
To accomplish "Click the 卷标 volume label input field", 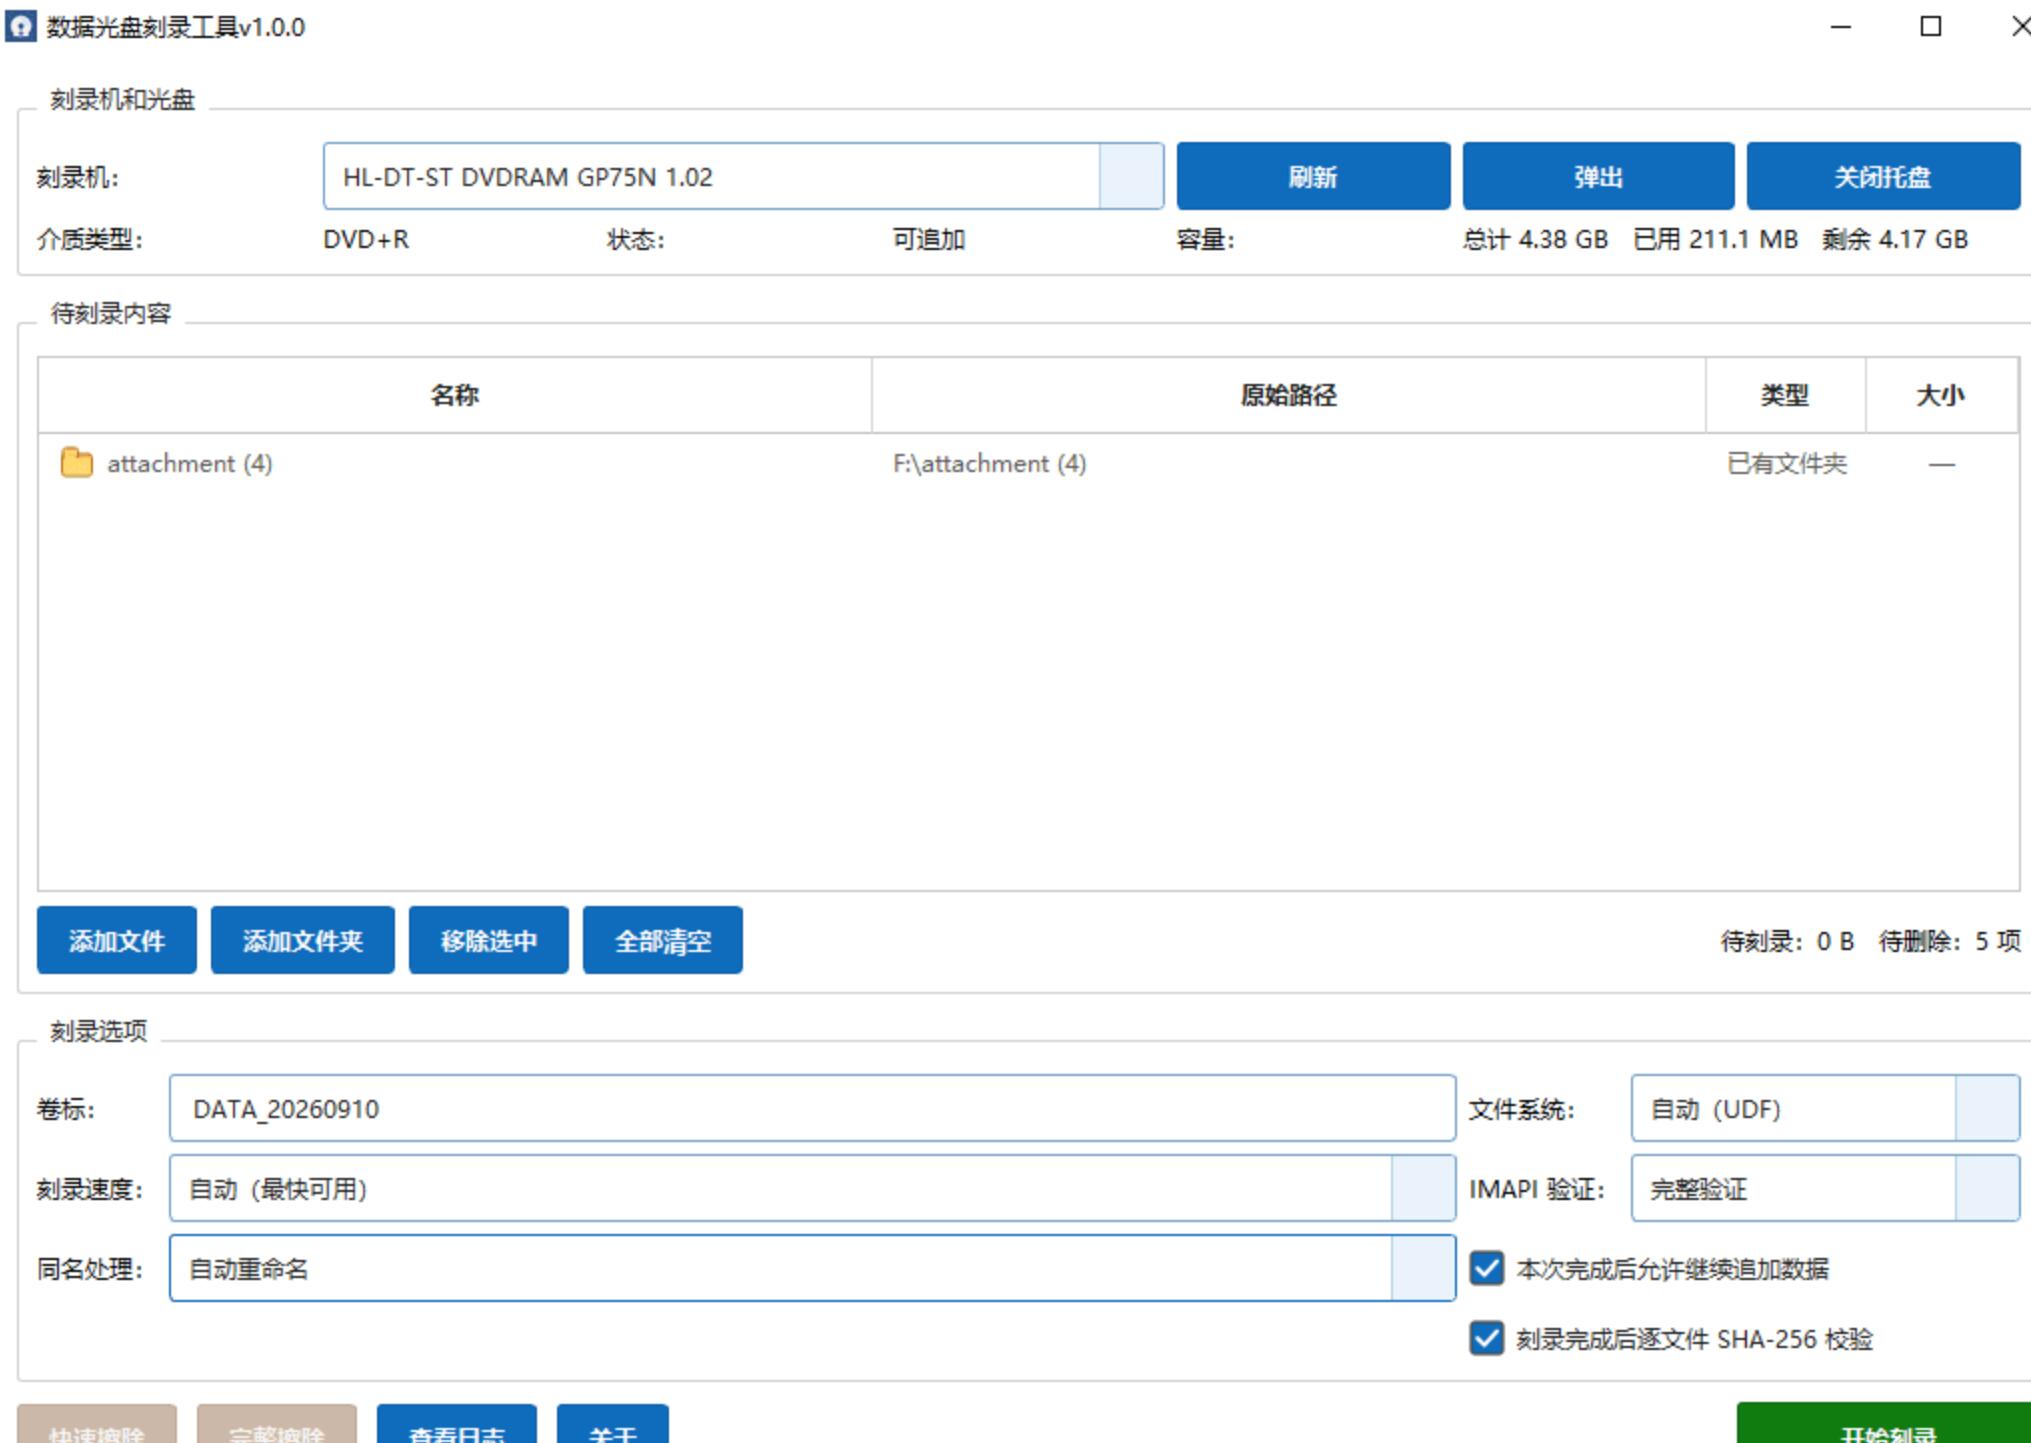I will pos(812,1108).
